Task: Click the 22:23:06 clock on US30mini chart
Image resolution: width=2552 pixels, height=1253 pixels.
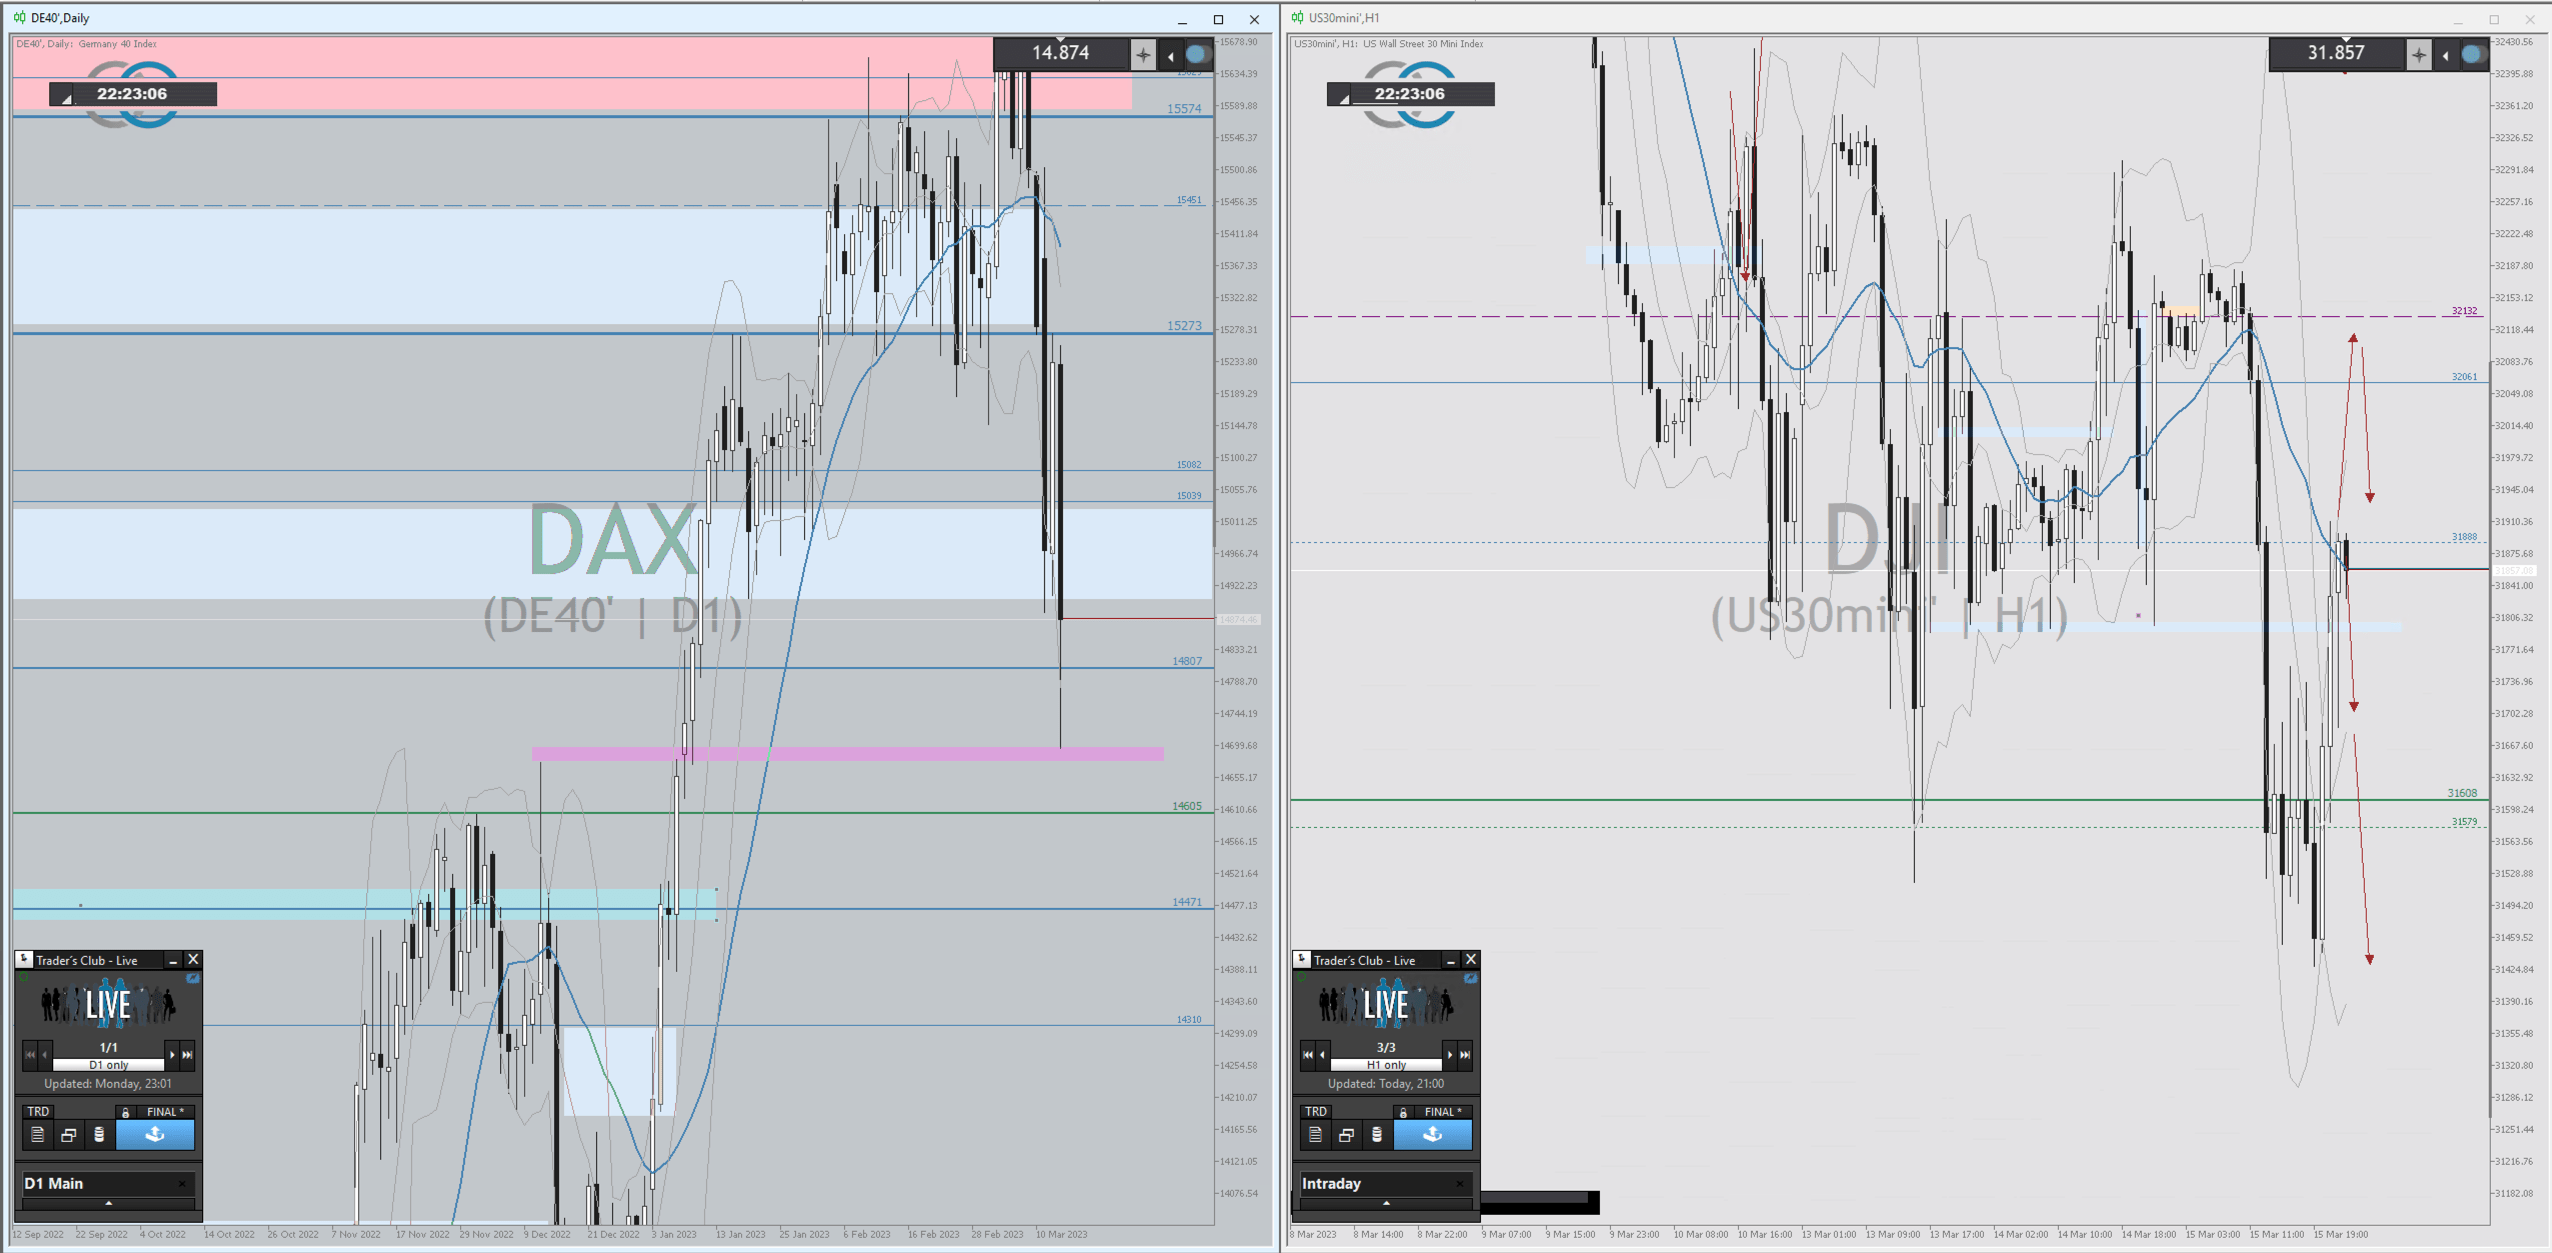Action: pos(1409,94)
